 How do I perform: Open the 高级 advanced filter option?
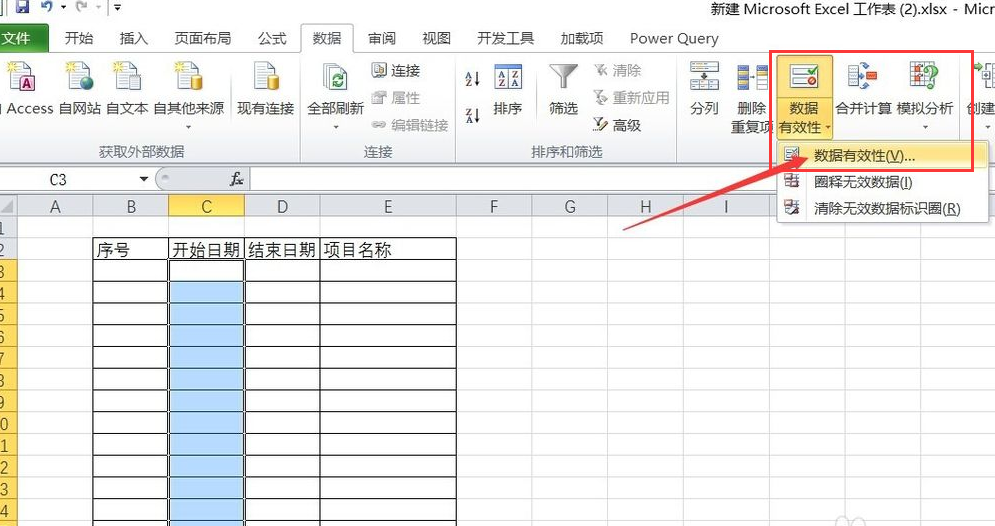pos(617,125)
